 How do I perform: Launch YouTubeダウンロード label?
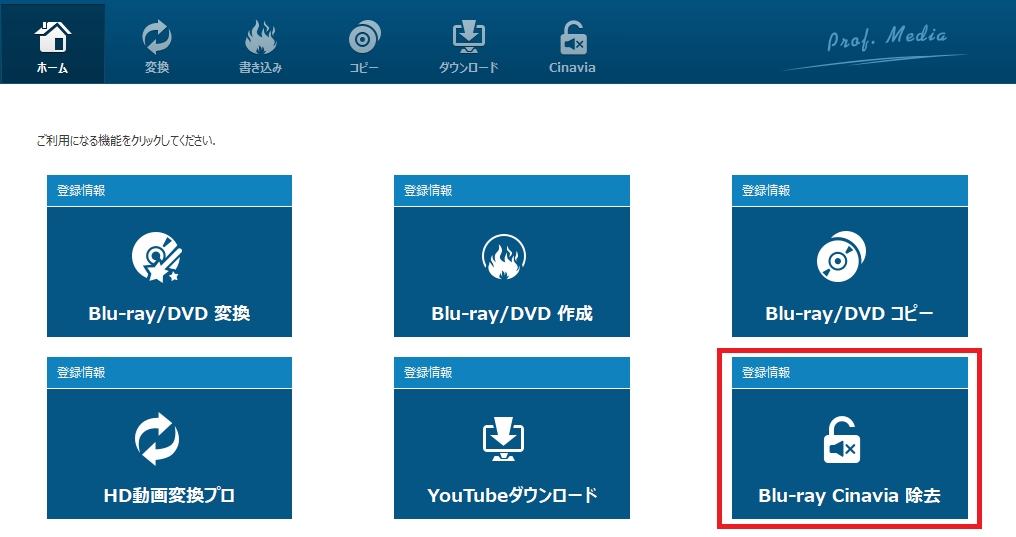(512, 496)
